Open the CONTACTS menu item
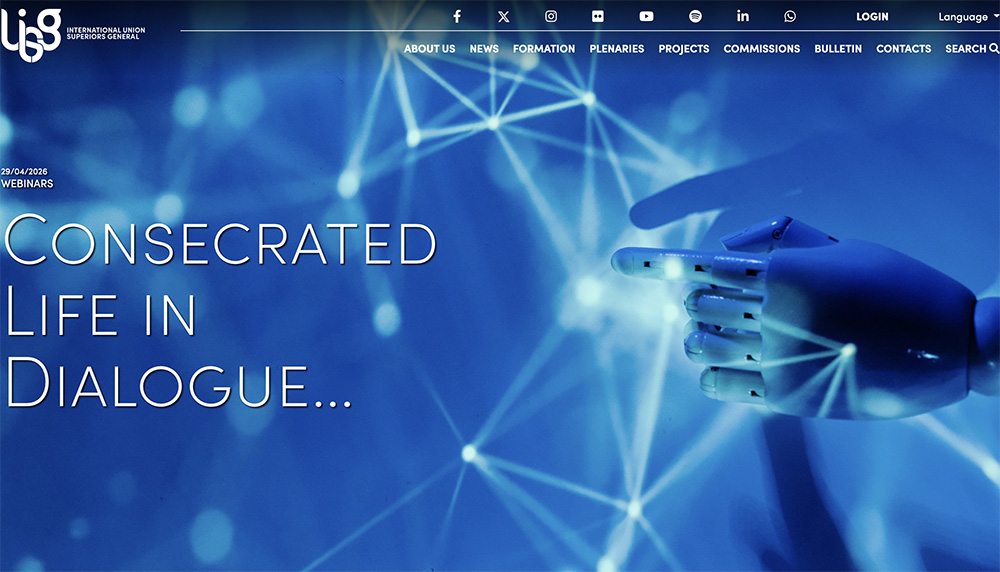The image size is (1000, 572). point(904,48)
